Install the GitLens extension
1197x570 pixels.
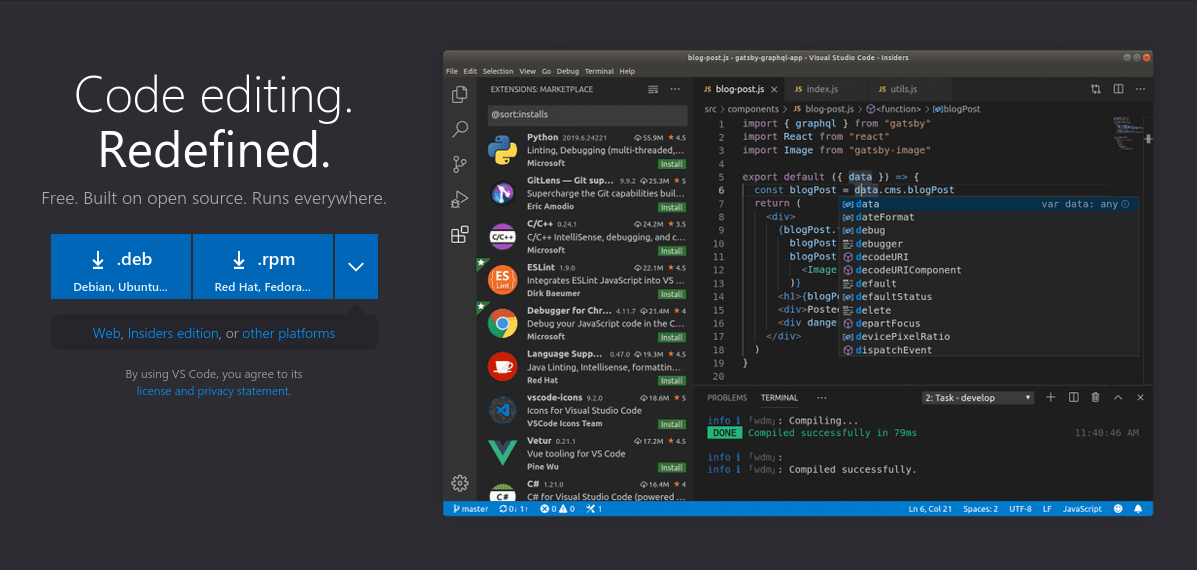pos(672,208)
